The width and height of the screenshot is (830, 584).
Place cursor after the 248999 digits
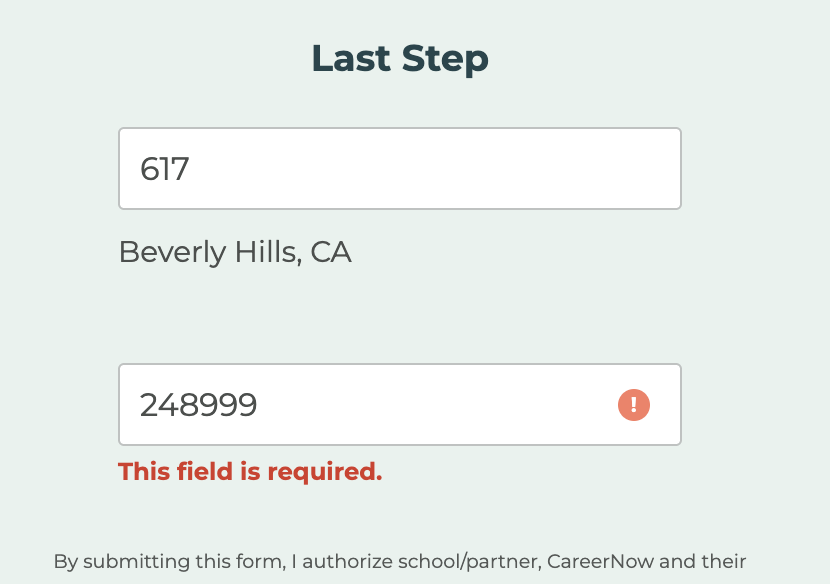point(259,405)
